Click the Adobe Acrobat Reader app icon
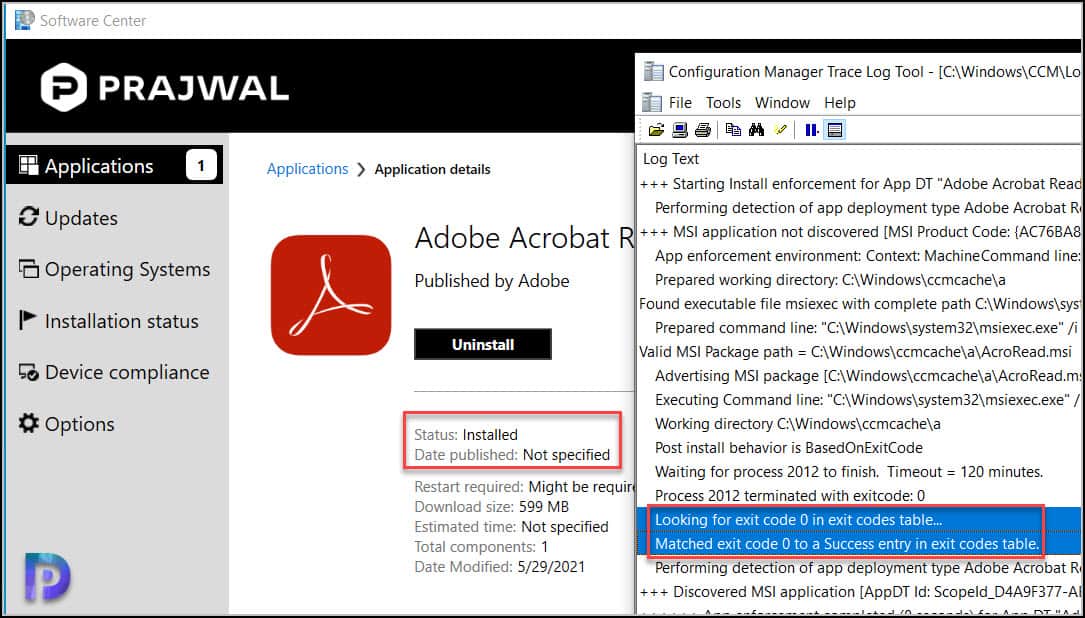The image size is (1085, 618). pos(331,295)
